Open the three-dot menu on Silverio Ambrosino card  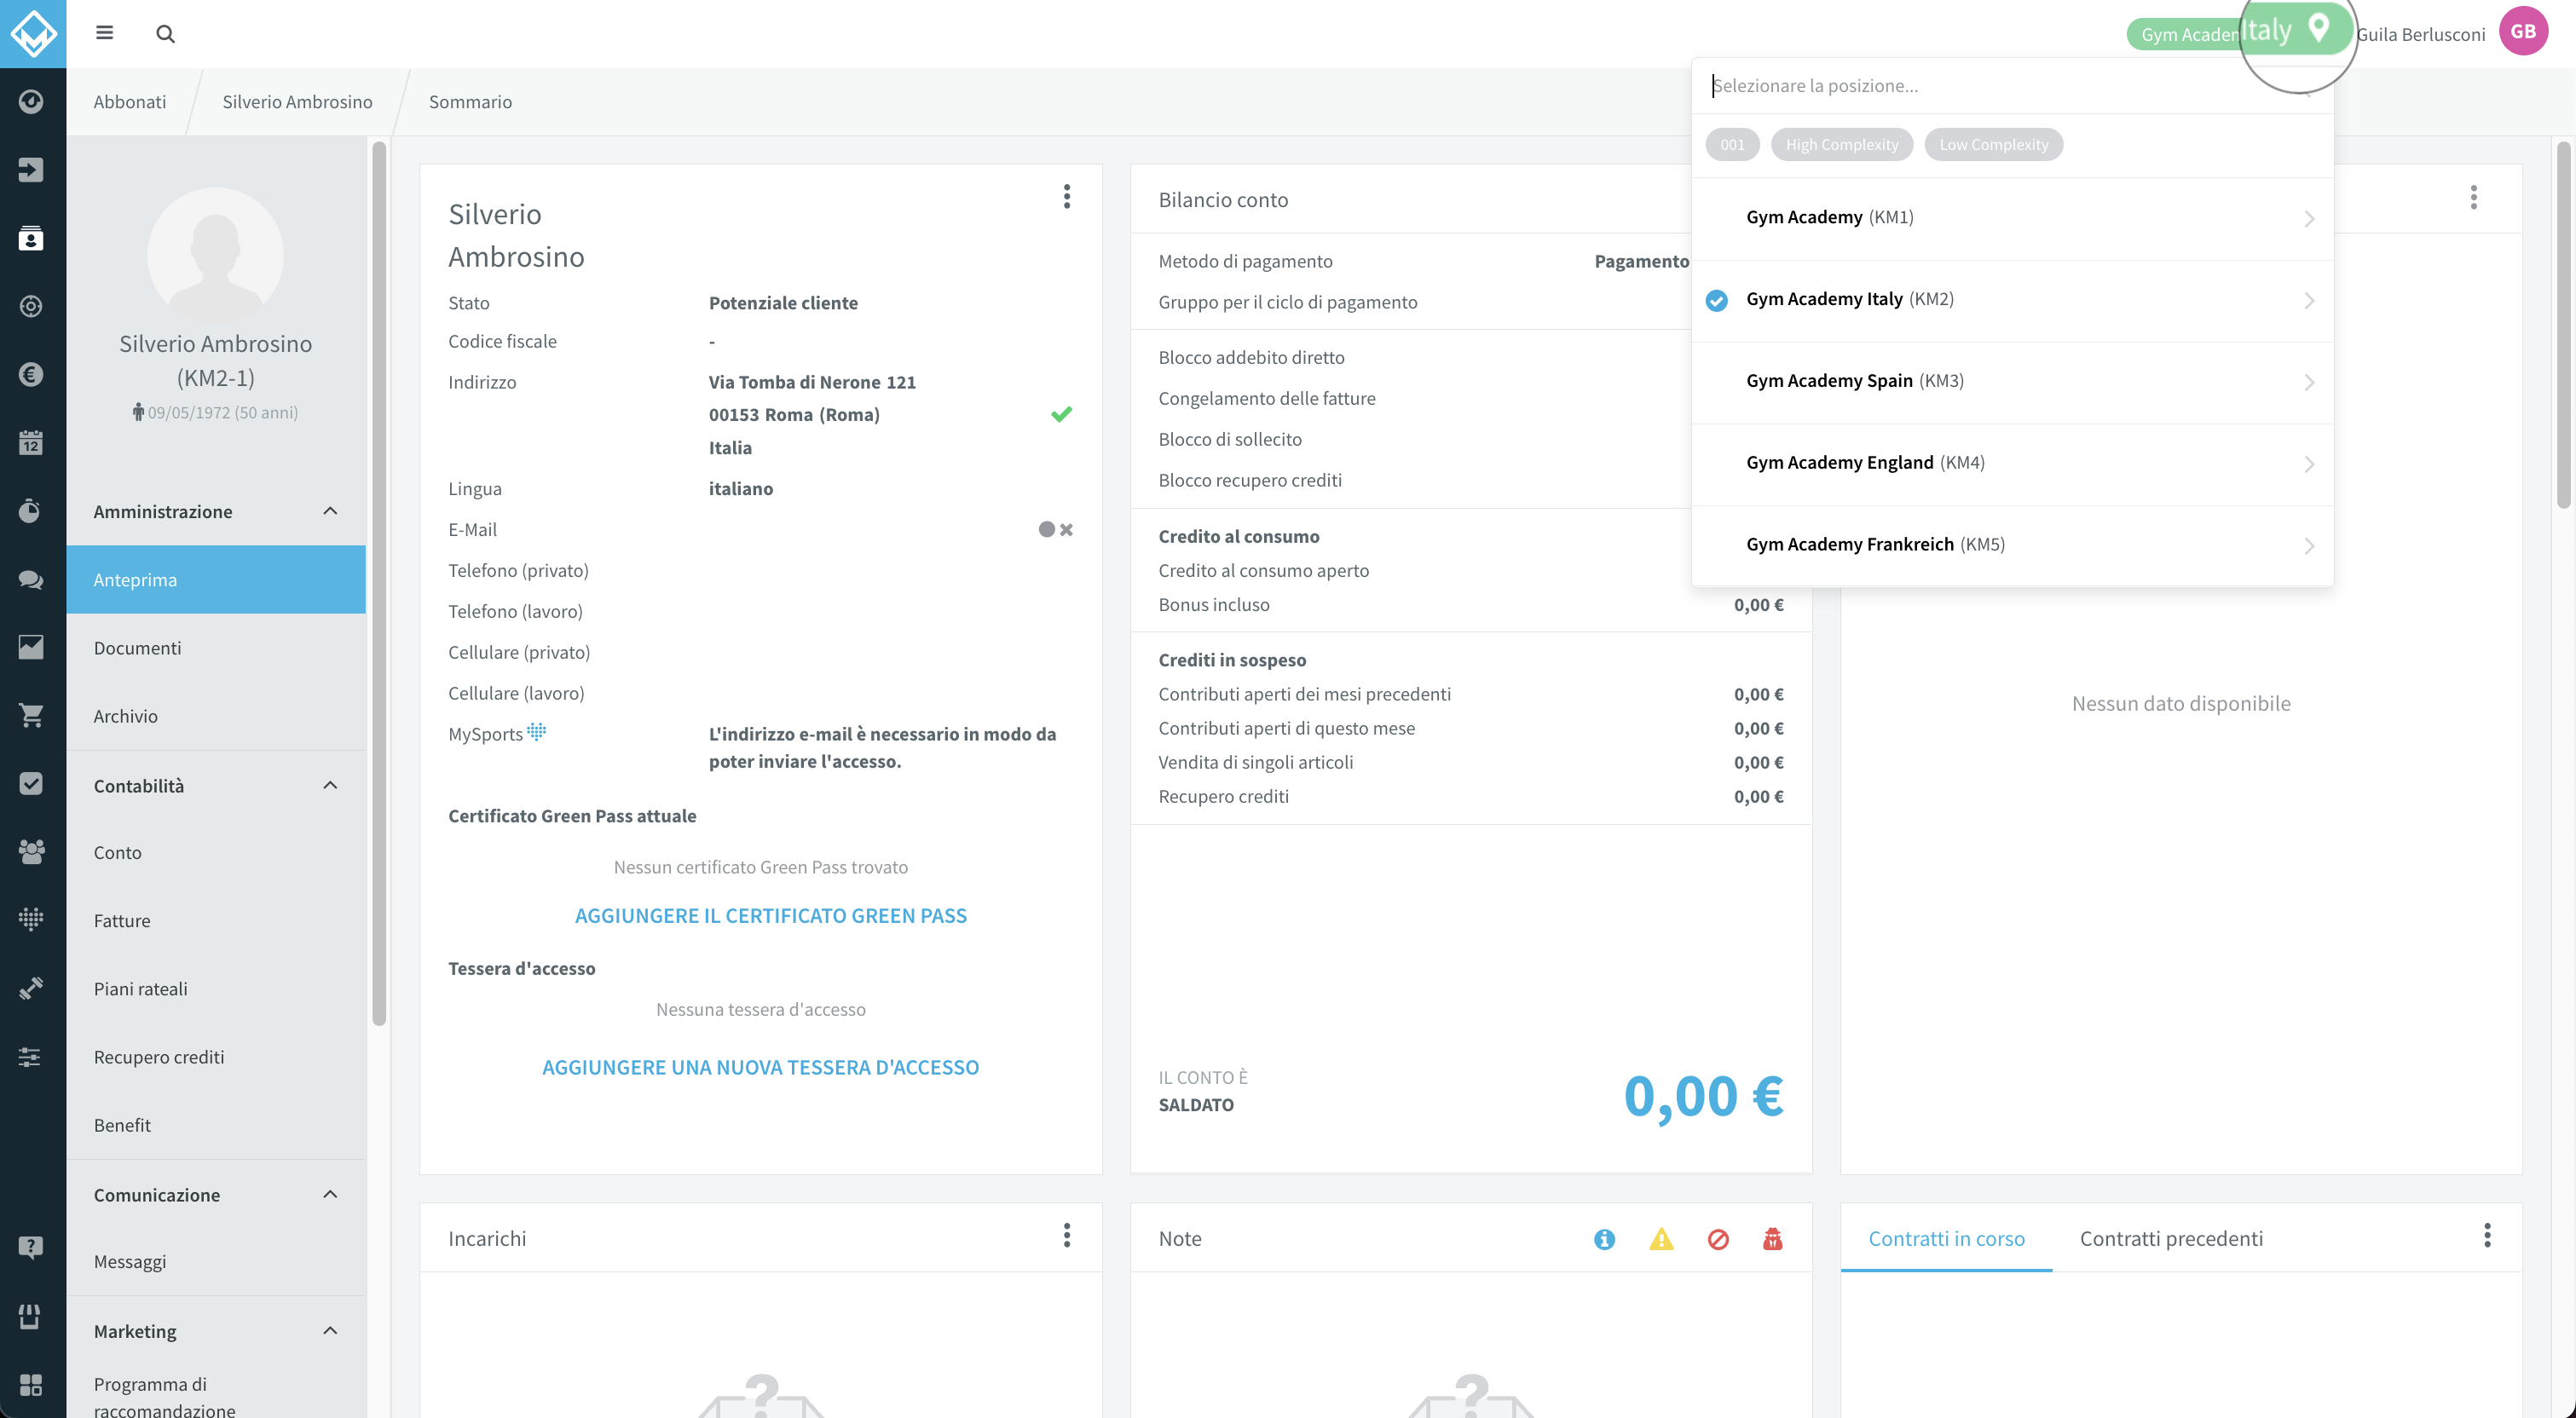(1067, 197)
